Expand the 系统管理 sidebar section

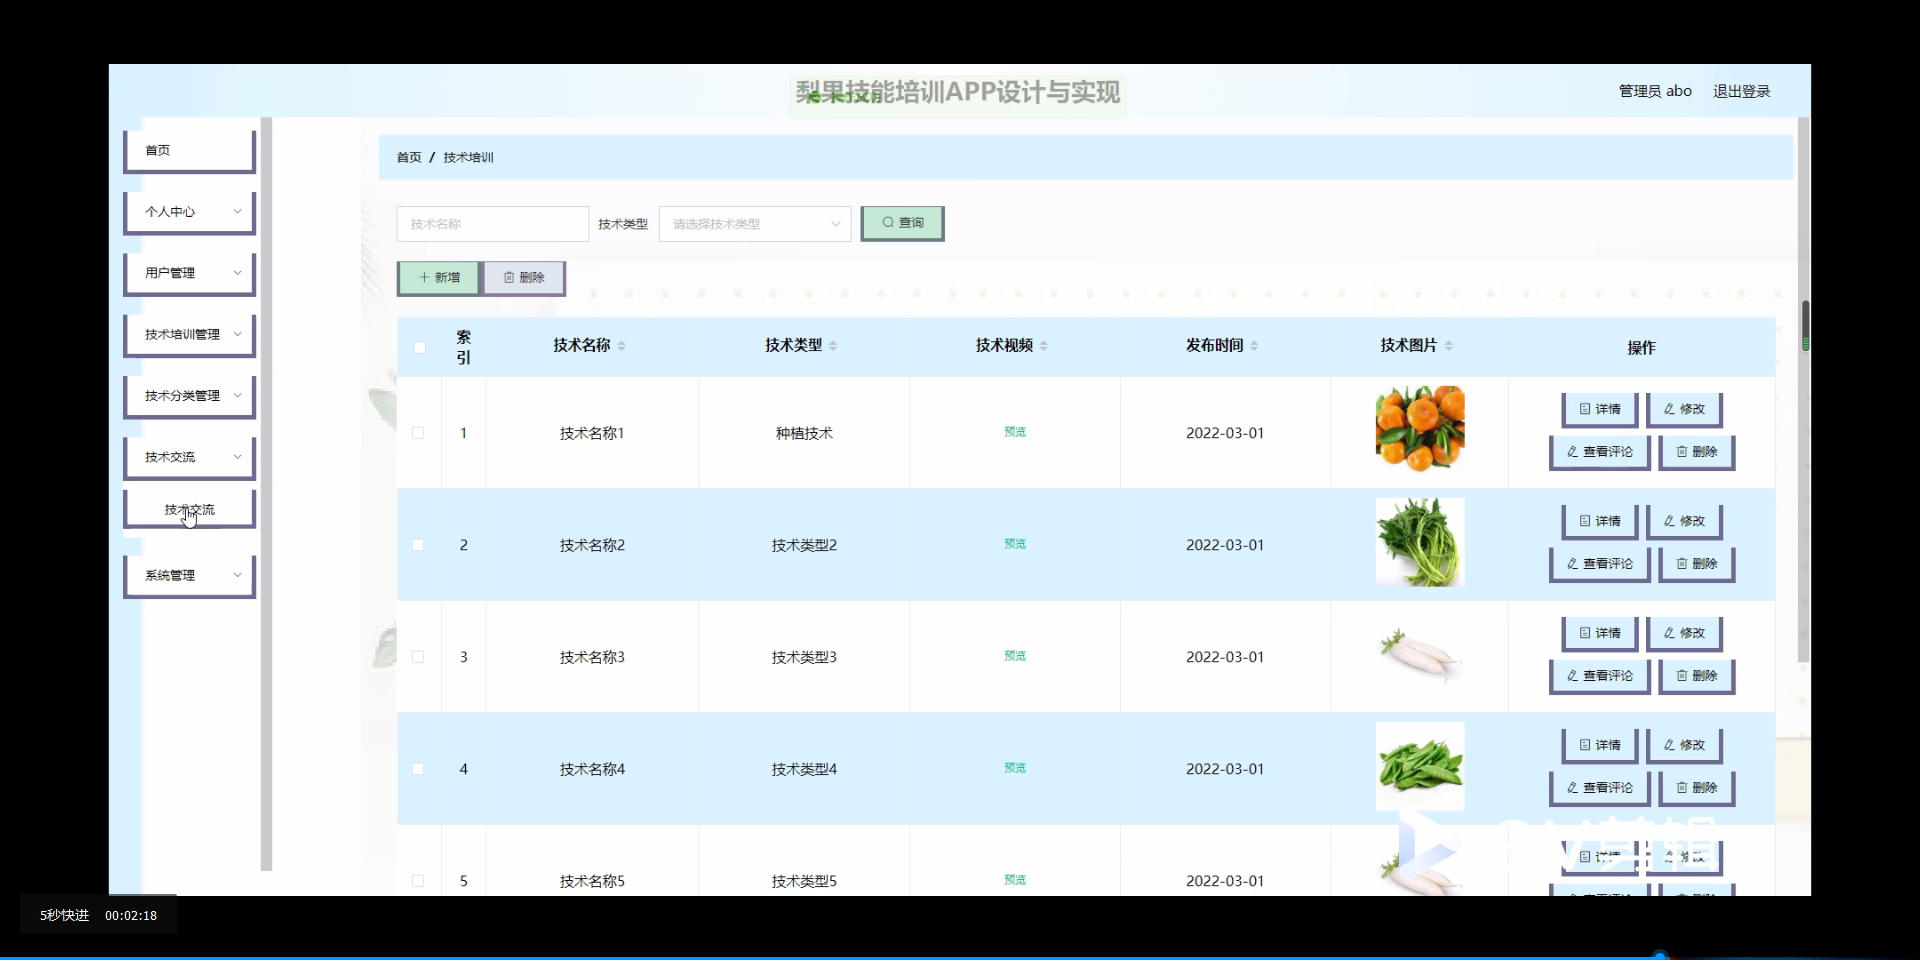[189, 575]
